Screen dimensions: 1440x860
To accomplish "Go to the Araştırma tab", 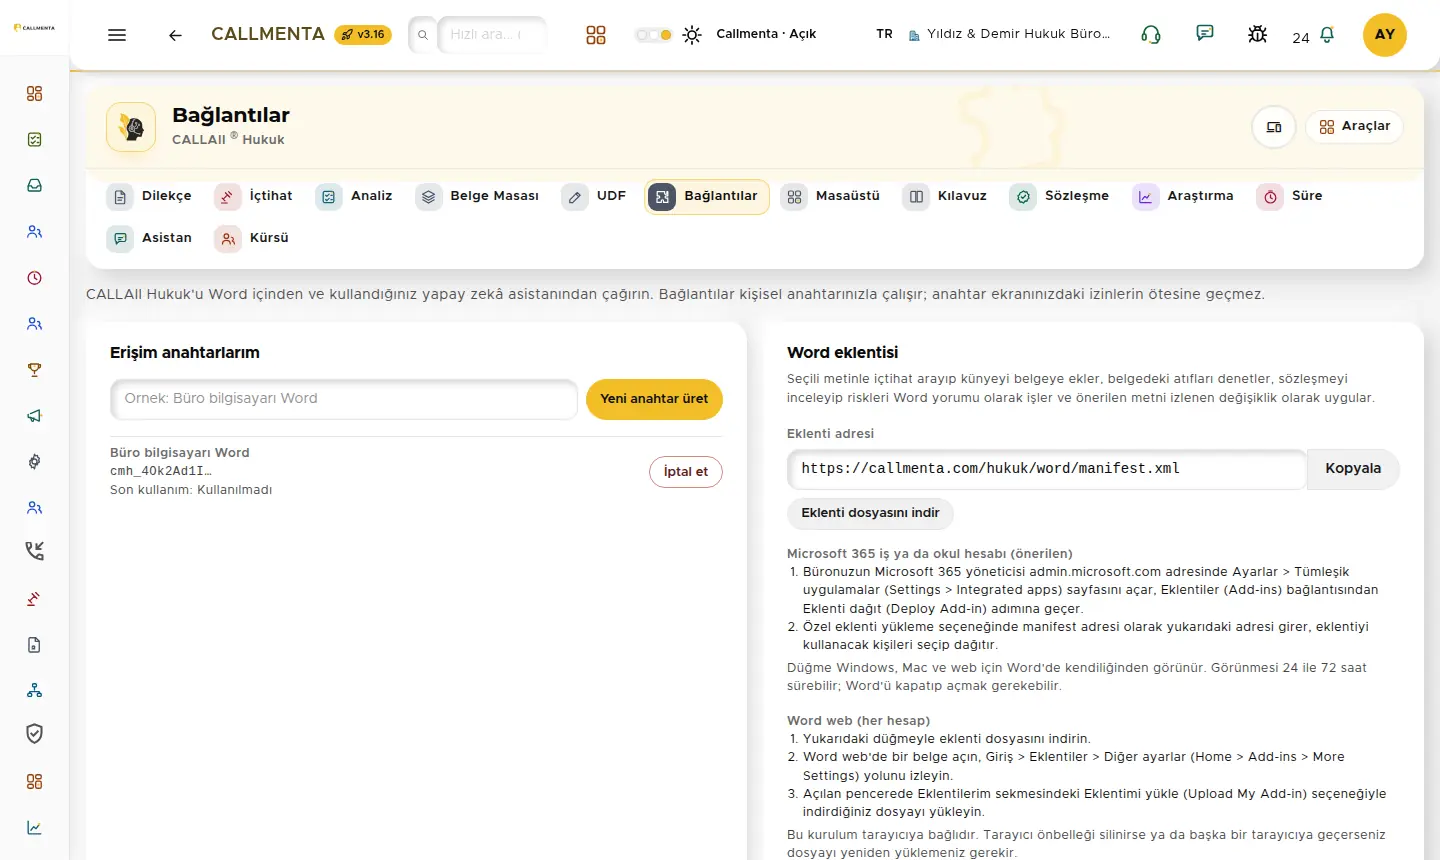I will click(x=1184, y=196).
